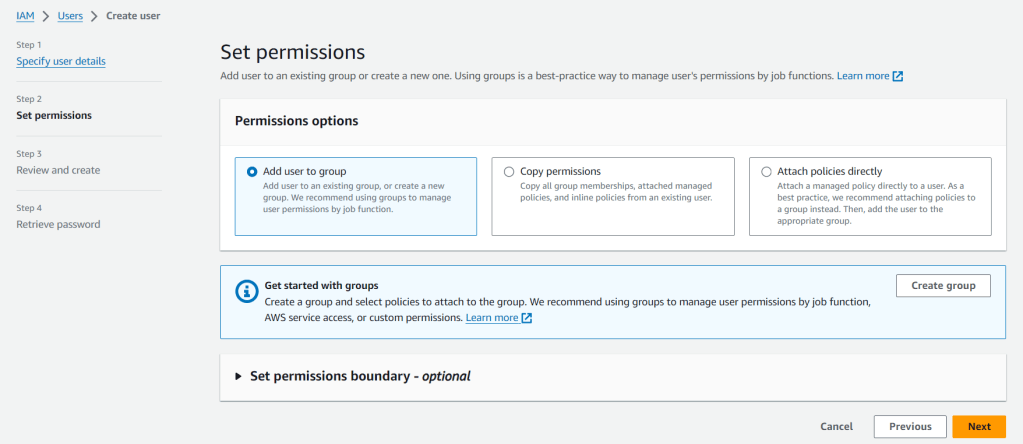This screenshot has width=1023, height=444.
Task: Open Learn more link in groups banner
Action: [x=492, y=318]
